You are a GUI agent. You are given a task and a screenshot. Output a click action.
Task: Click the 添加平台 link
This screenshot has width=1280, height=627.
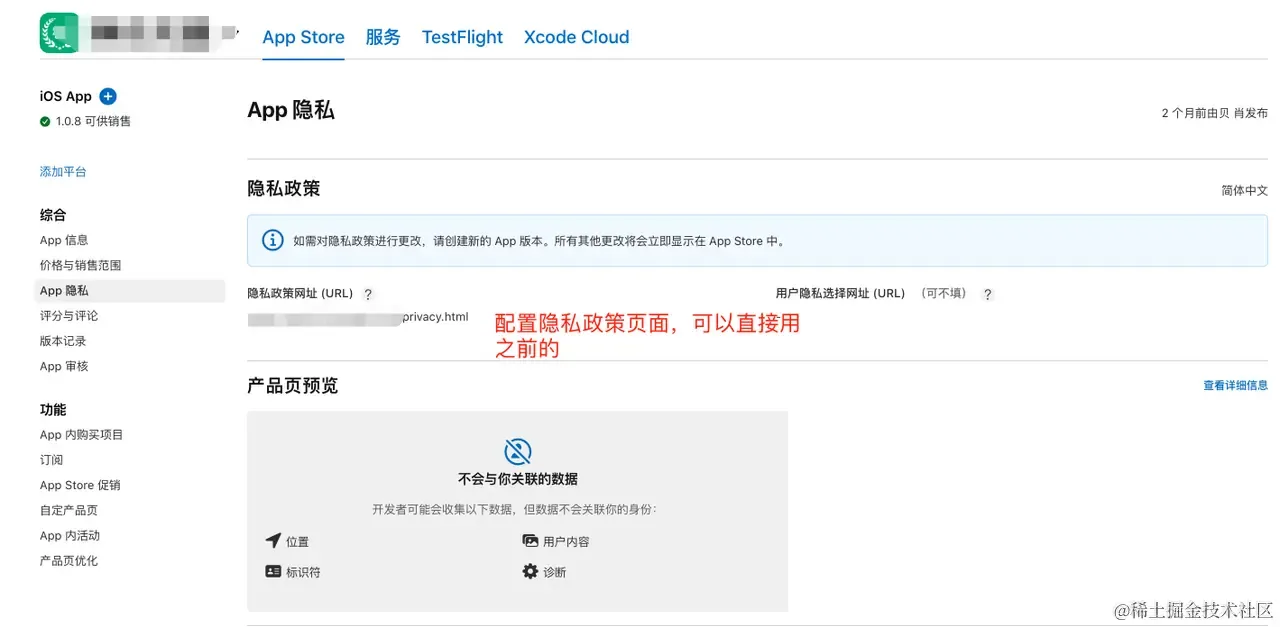pyautogui.click(x=63, y=172)
